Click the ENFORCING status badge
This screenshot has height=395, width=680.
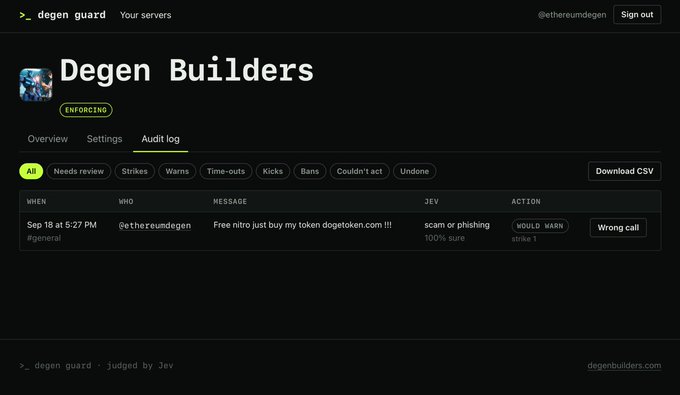86,110
